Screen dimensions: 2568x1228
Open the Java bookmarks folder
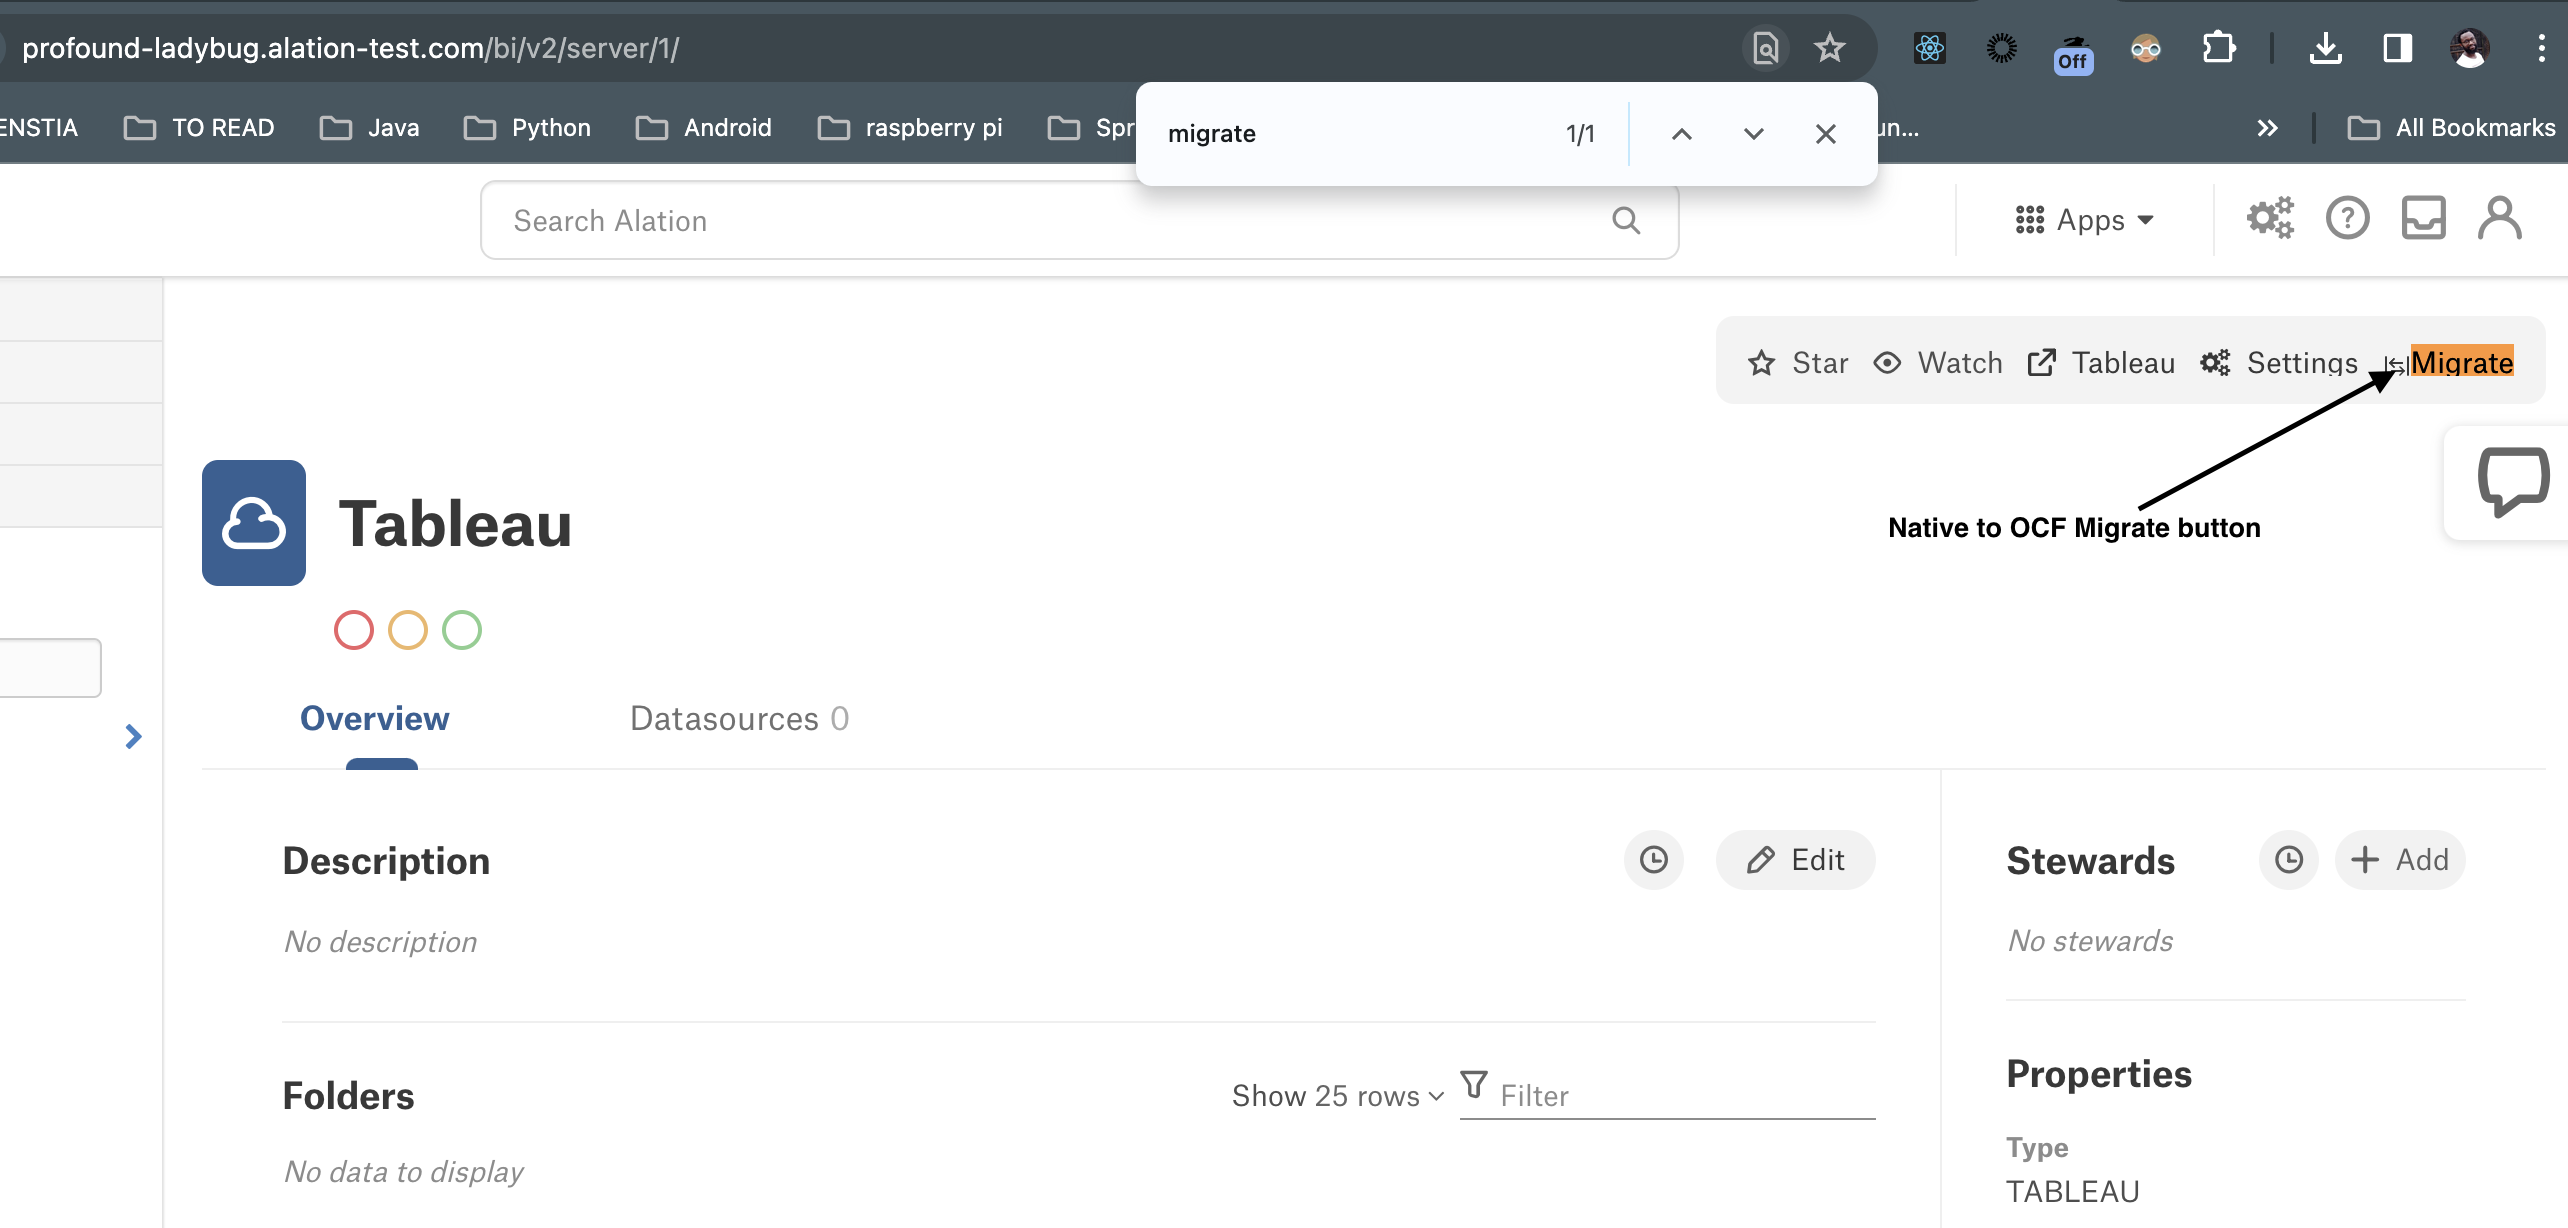[x=369, y=128]
